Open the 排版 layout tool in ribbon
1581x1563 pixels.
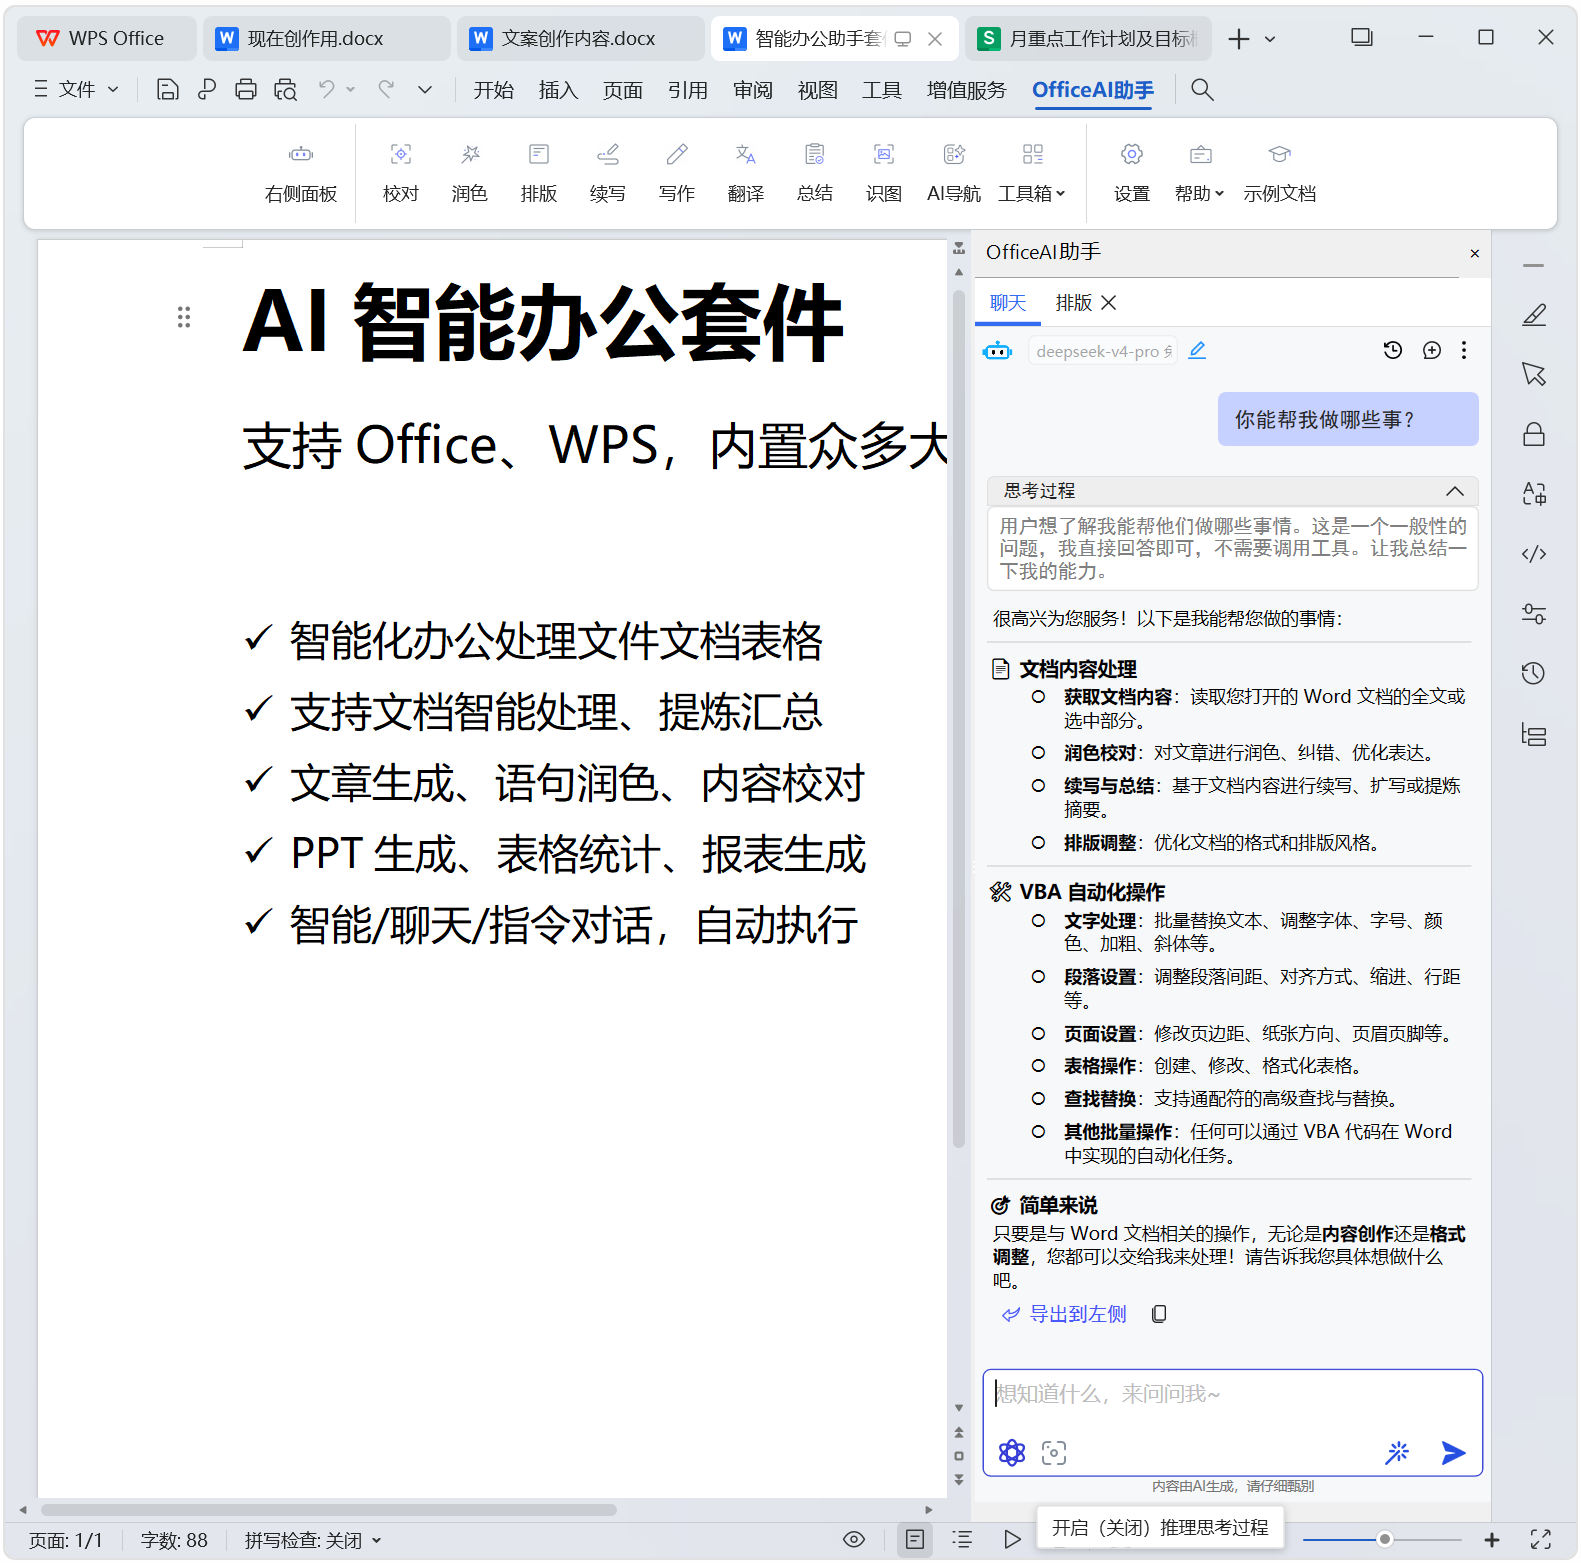539,172
